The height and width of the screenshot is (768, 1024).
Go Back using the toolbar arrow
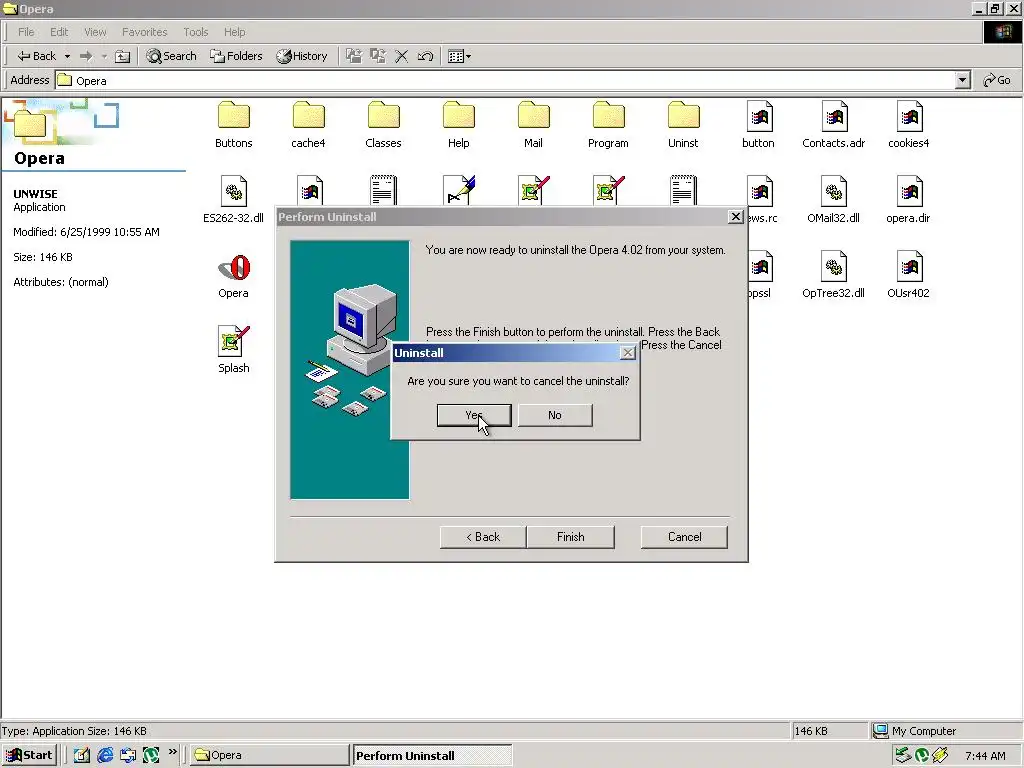coord(37,56)
